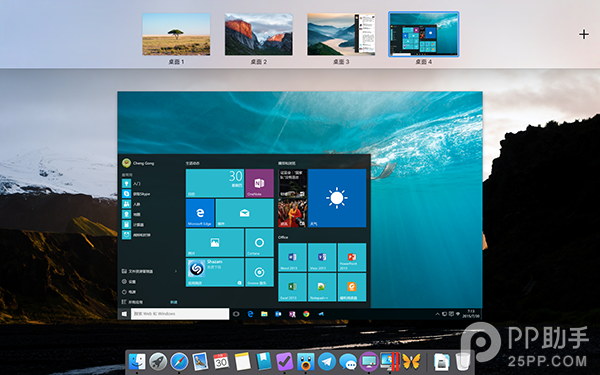Expand the File Explorer jump list arrow

click(176, 271)
